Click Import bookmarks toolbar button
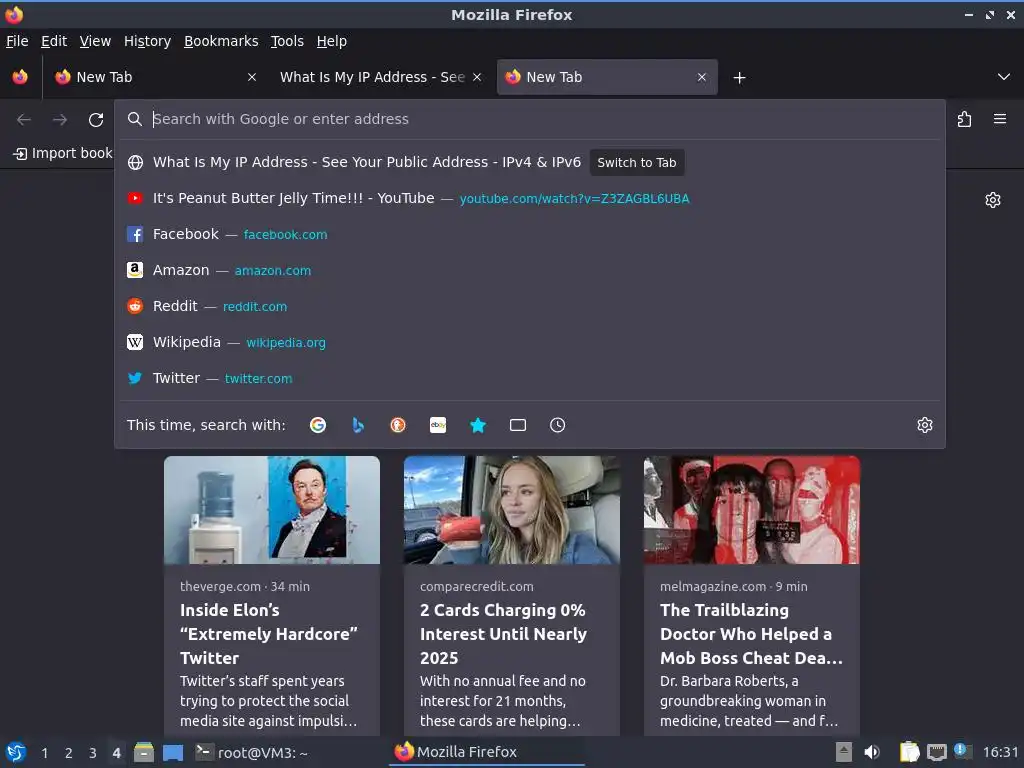This screenshot has width=1024, height=768. coord(63,153)
